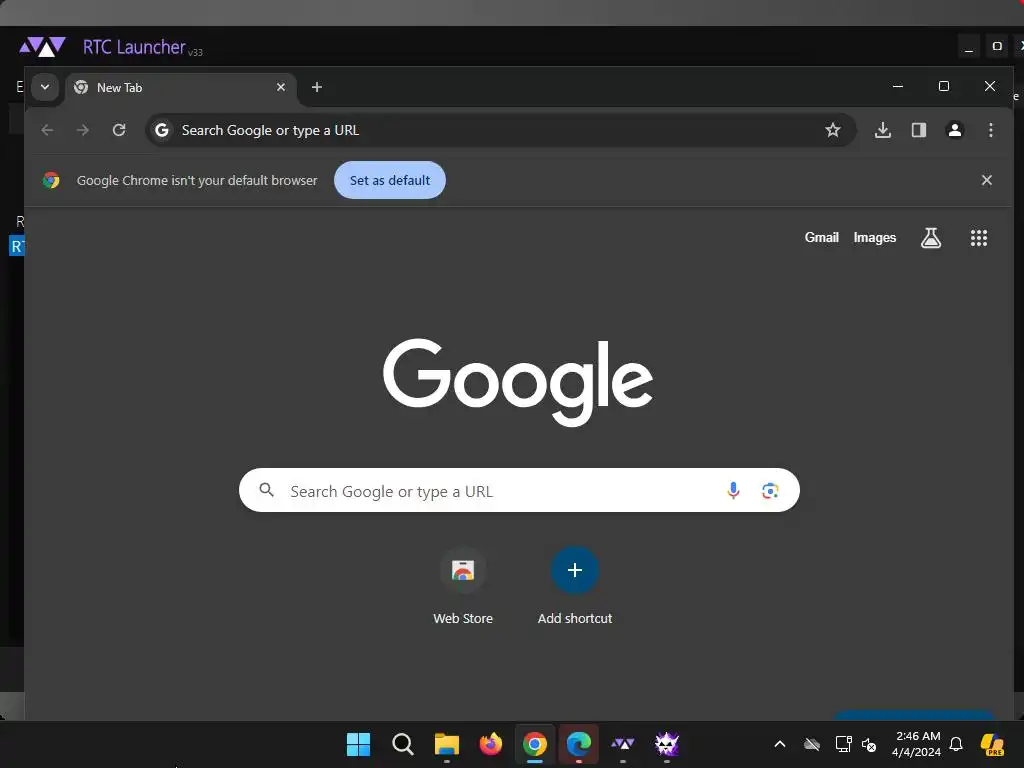Open Chrome downloads icon

(883, 130)
